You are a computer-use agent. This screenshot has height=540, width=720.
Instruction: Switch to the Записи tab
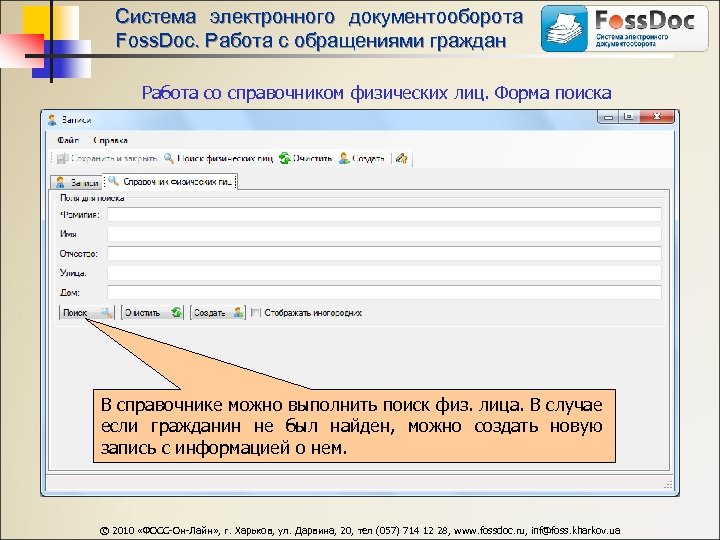click(77, 182)
